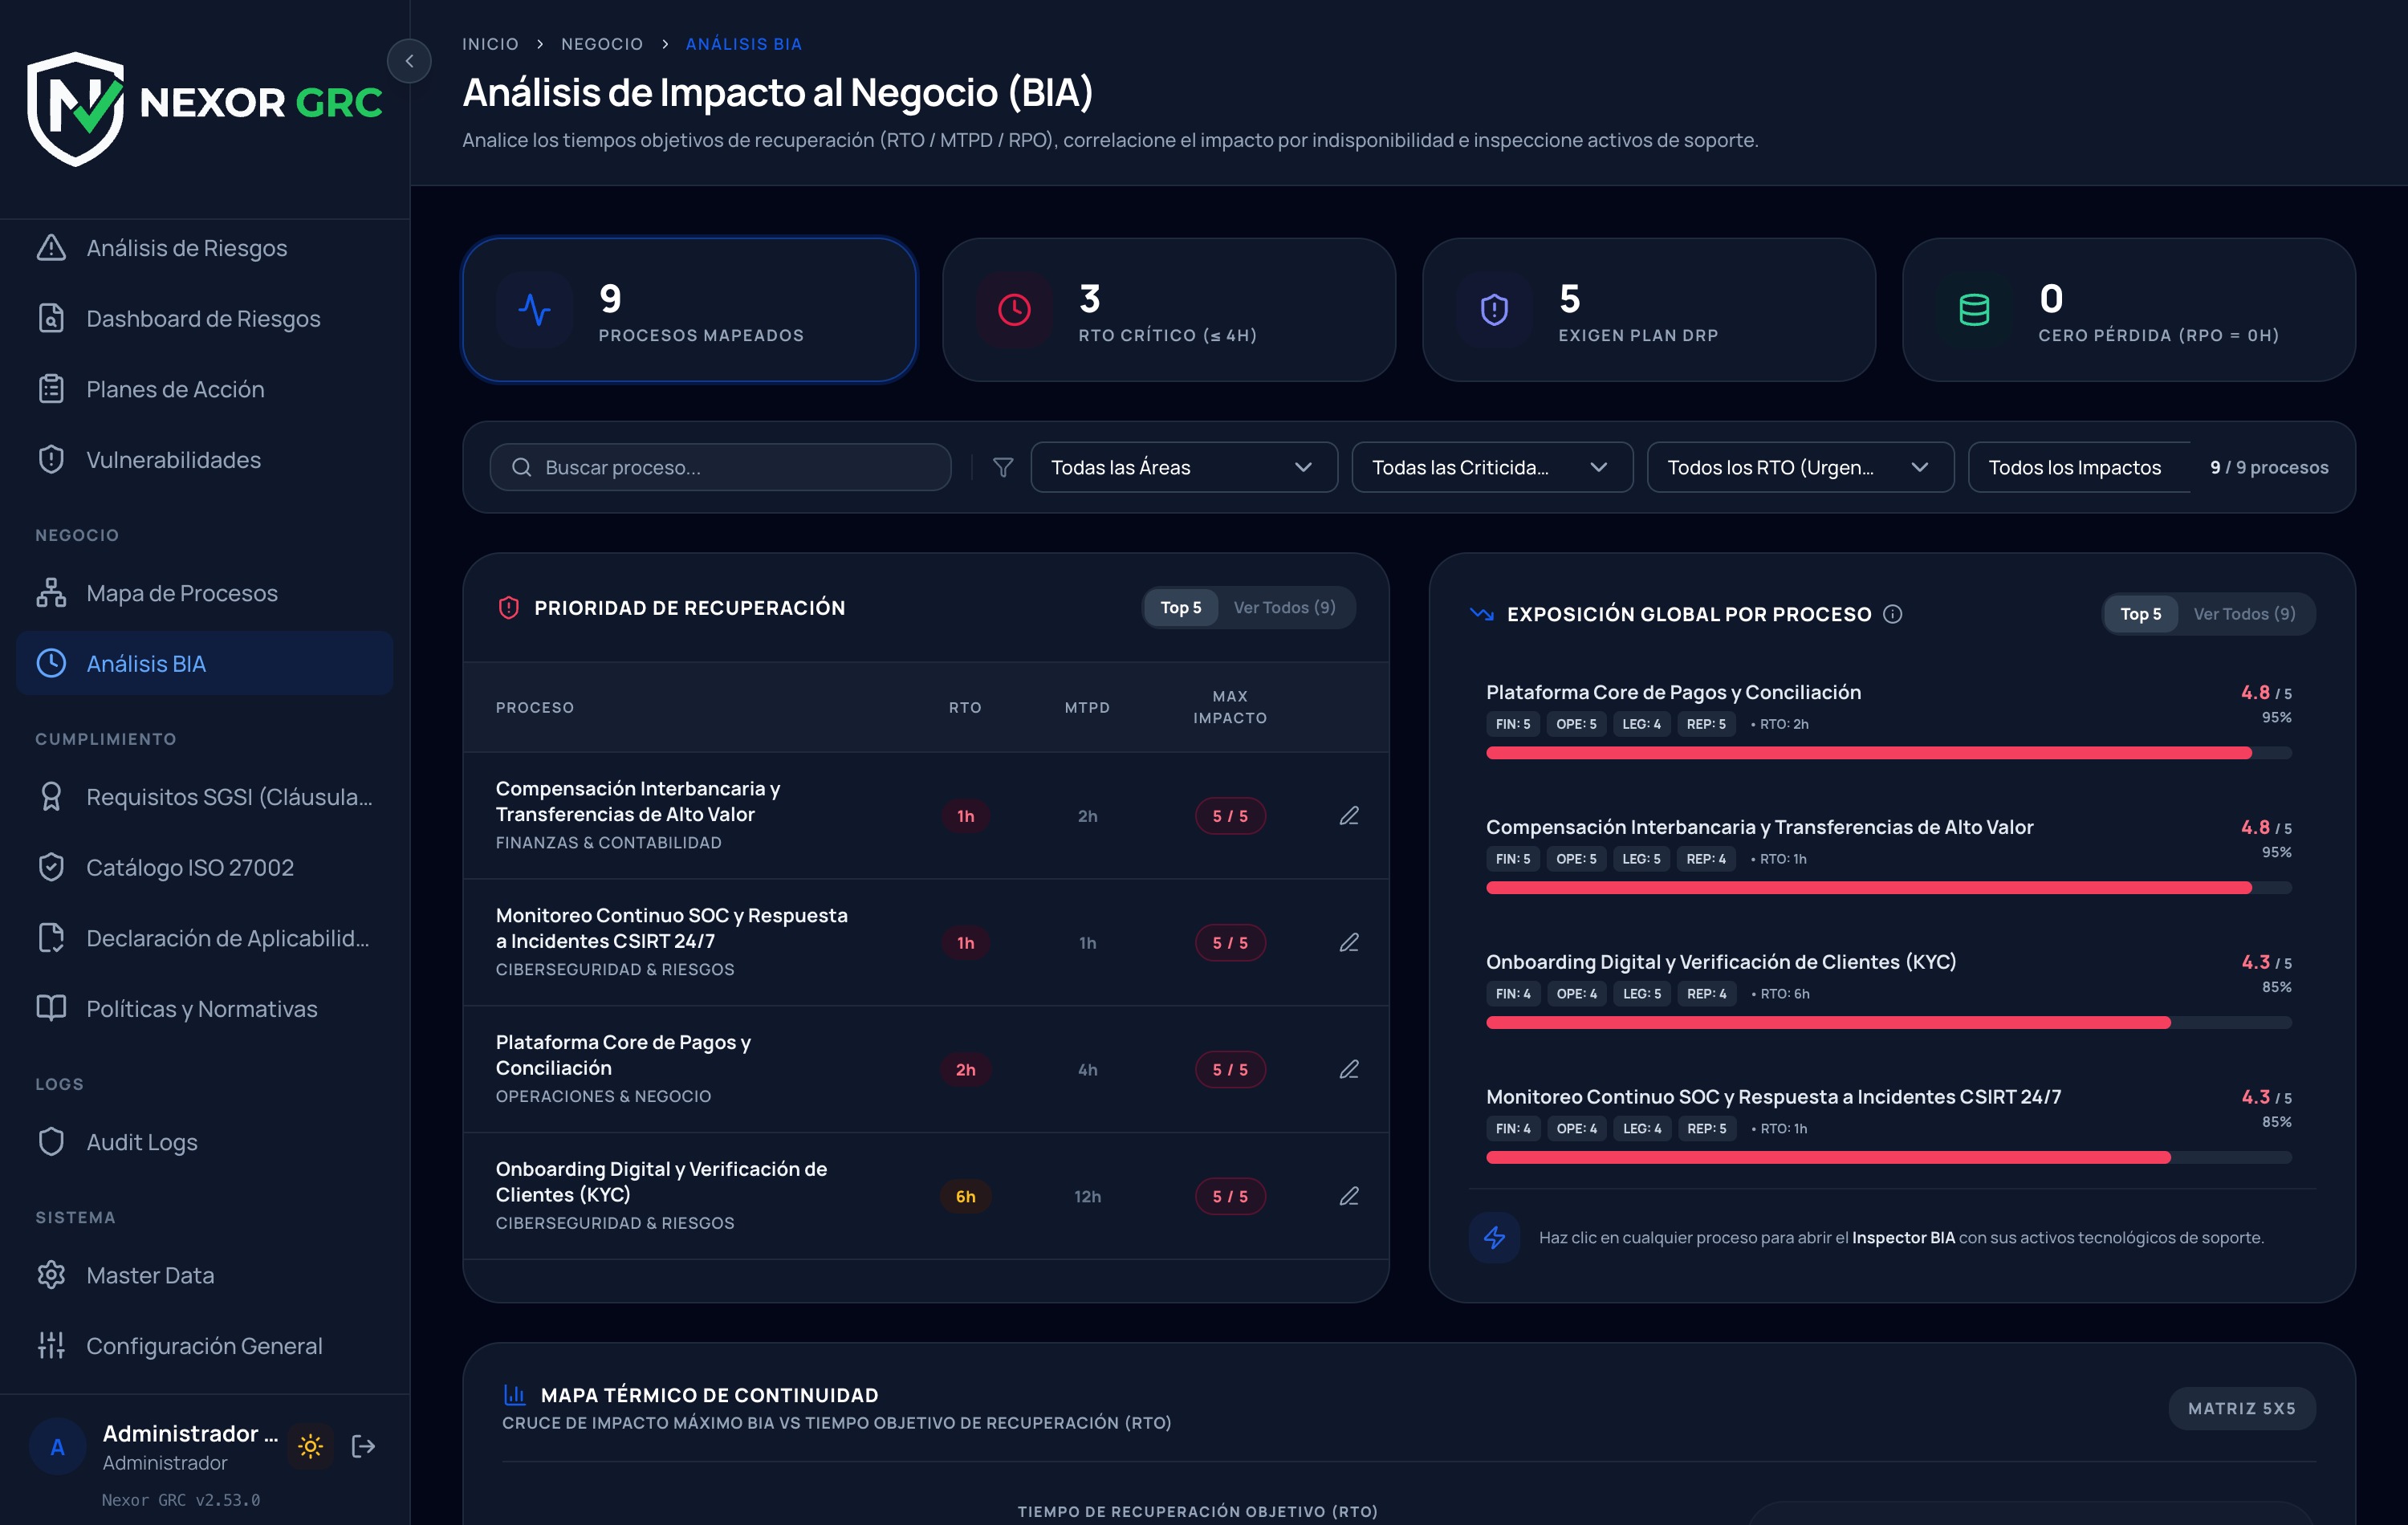Click the Nexor GRC shield logo
This screenshot has height=1525, width=2408.
[76, 108]
